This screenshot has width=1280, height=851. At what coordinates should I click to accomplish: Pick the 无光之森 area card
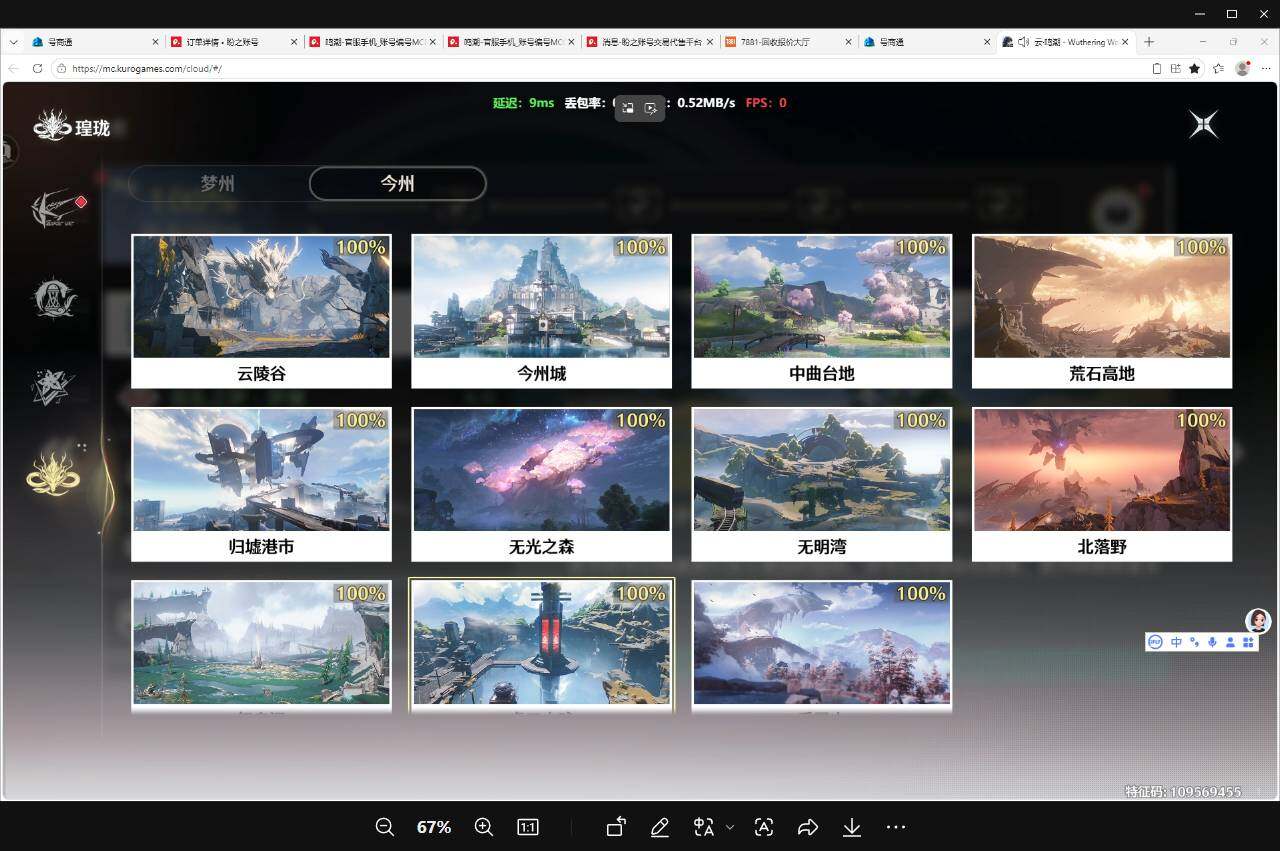pyautogui.click(x=541, y=484)
